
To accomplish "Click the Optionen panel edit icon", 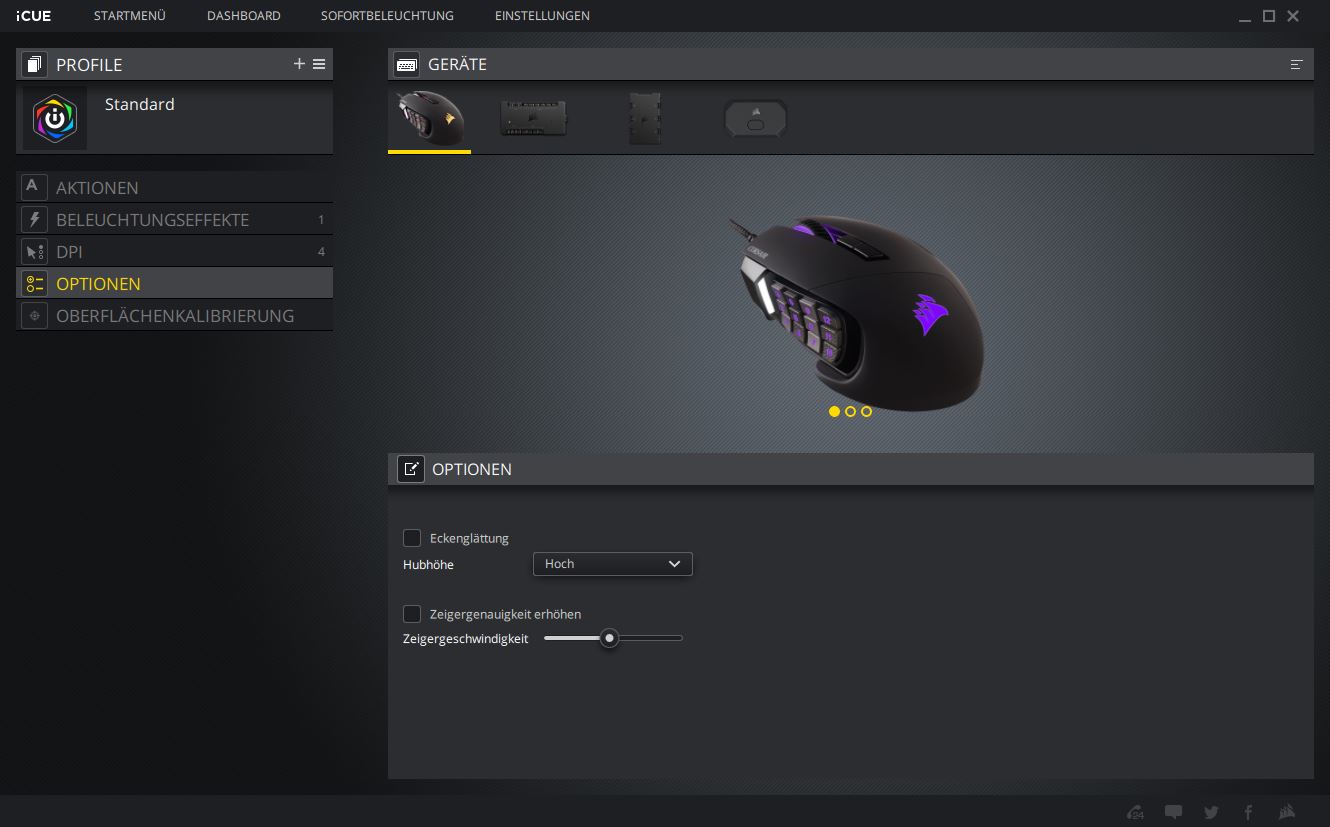I will [411, 469].
